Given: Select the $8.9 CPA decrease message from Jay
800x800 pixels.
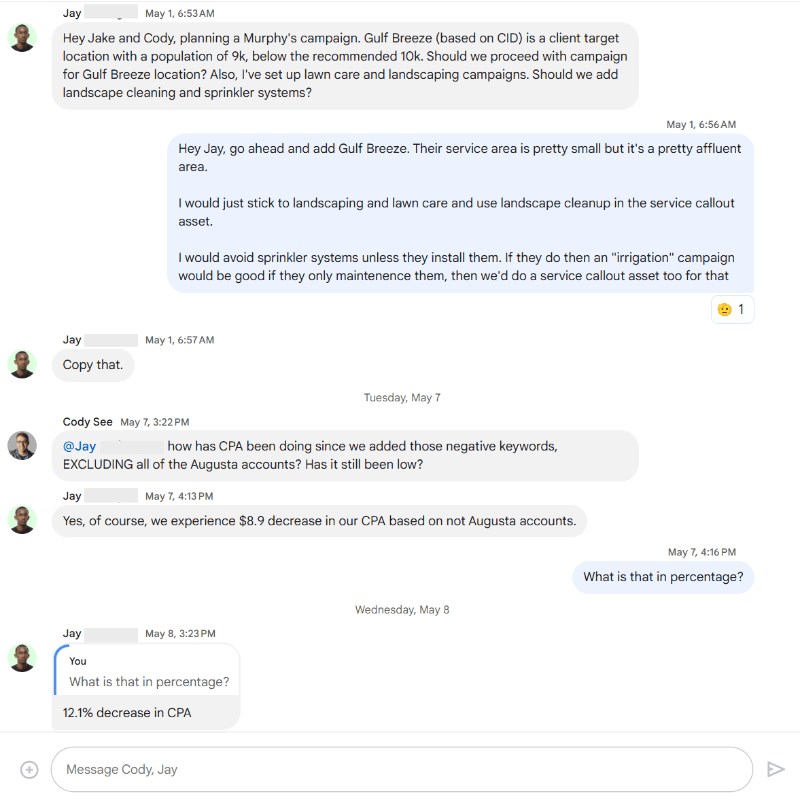Looking at the screenshot, I should tap(319, 521).
